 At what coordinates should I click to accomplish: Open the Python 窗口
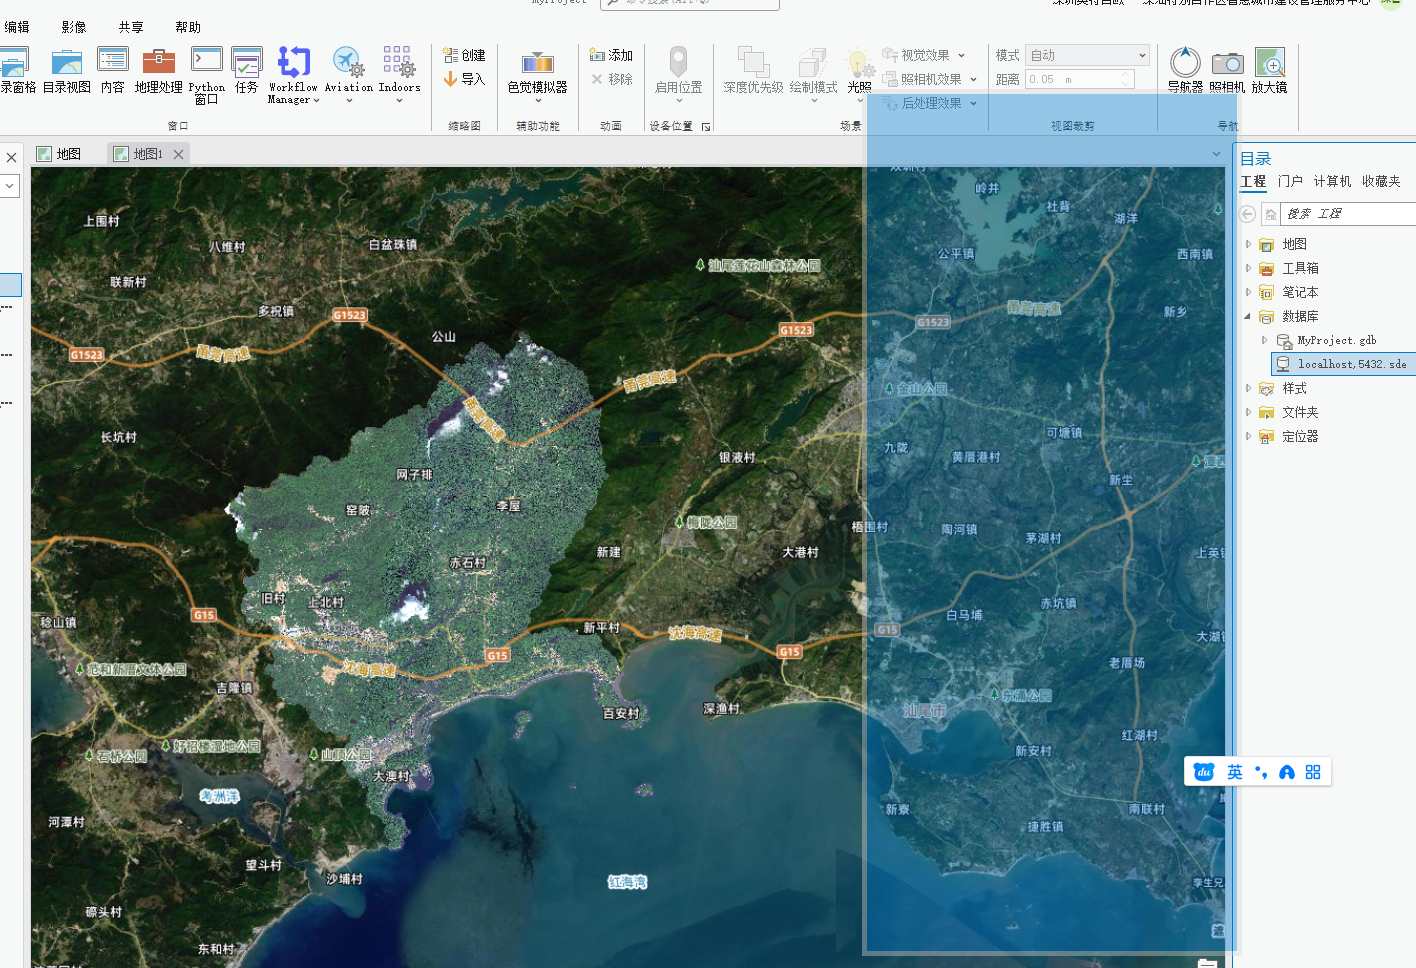tap(207, 75)
